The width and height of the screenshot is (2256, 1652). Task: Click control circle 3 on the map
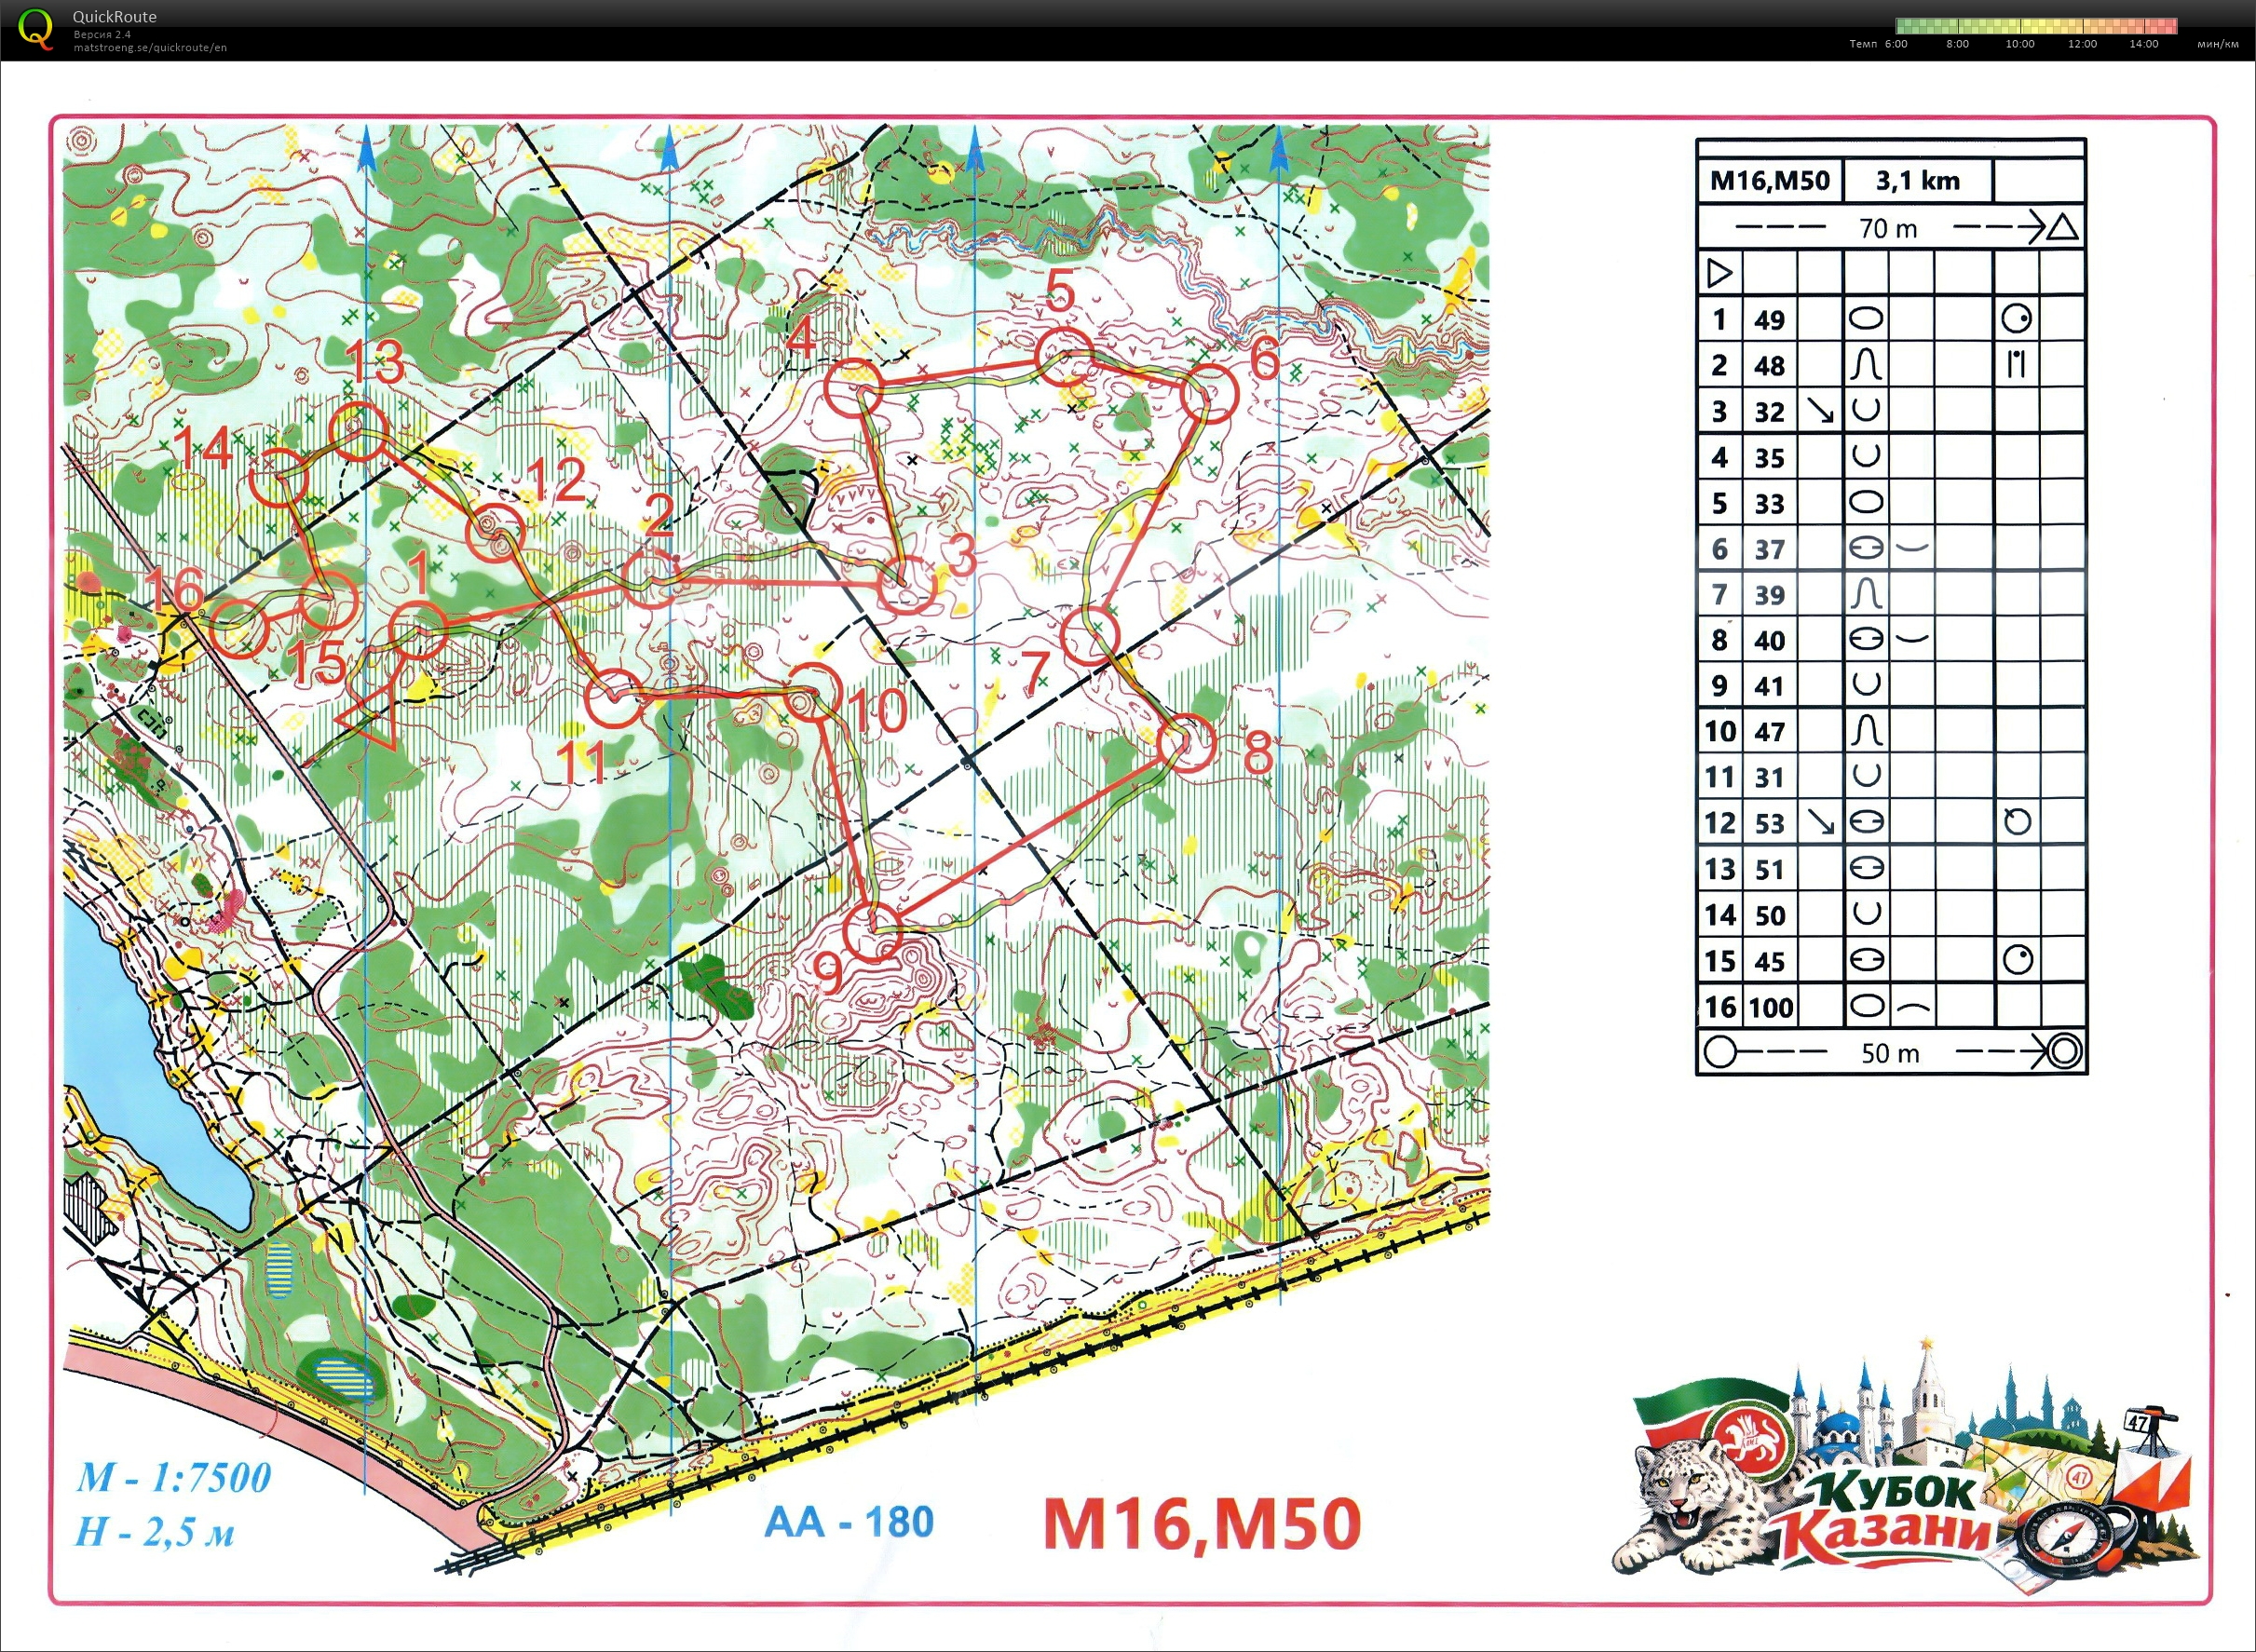pyautogui.click(x=906, y=585)
